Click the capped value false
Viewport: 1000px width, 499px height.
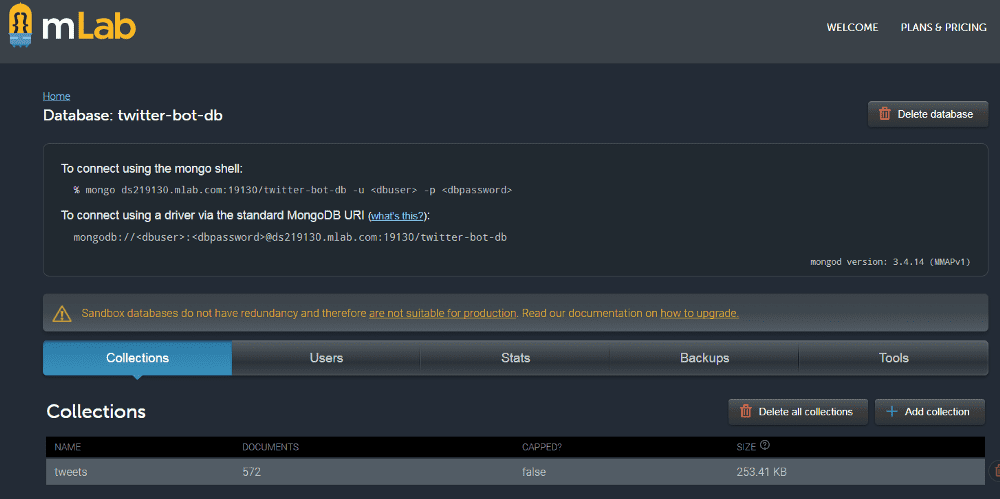pos(534,472)
